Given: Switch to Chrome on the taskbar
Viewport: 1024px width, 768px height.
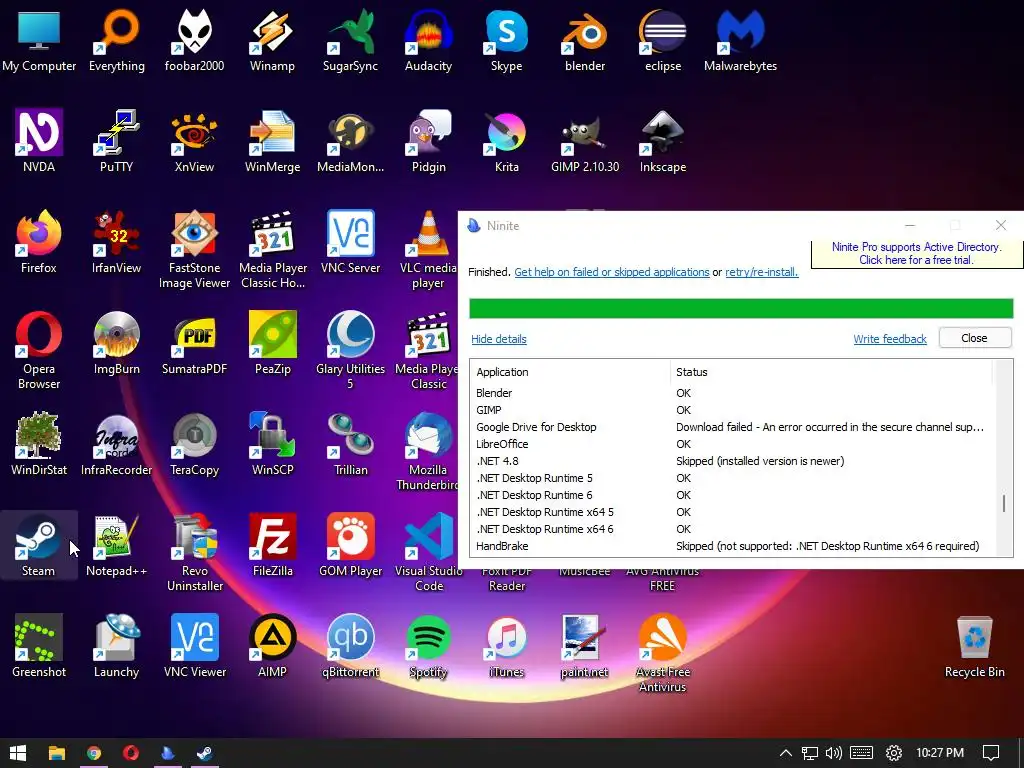Looking at the screenshot, I should (94, 753).
